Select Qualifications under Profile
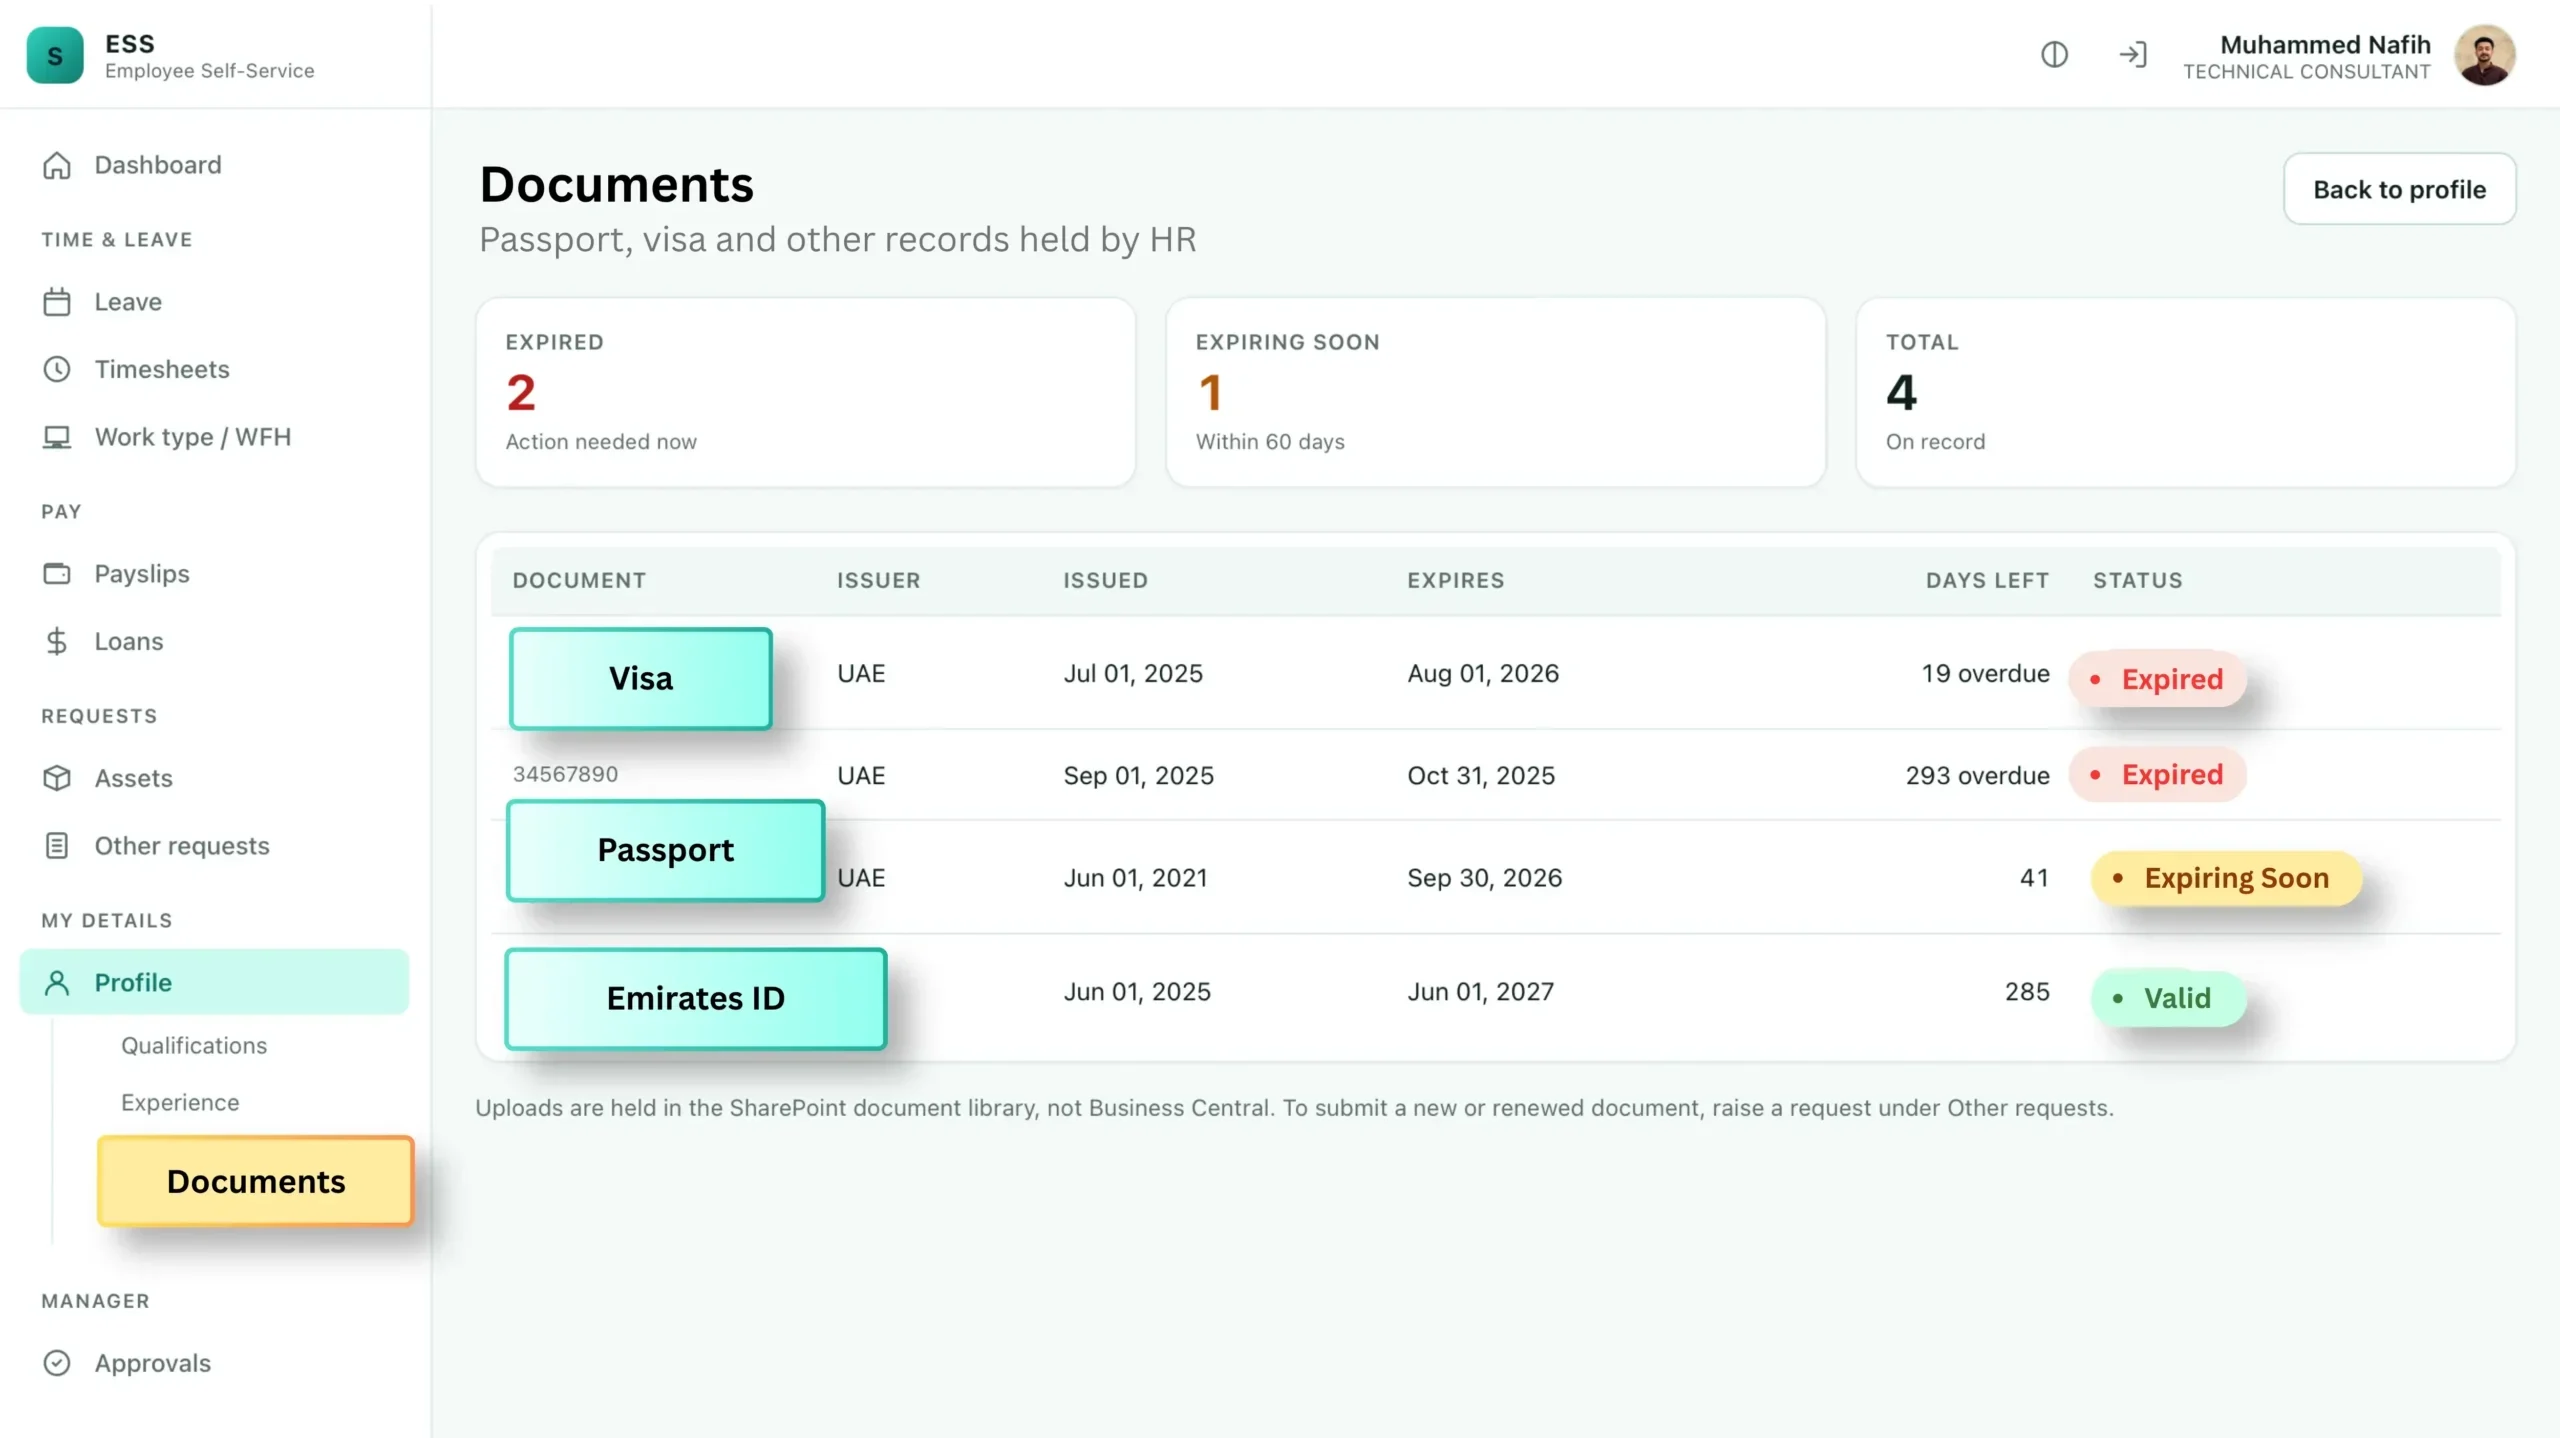This screenshot has width=2560, height=1438. [x=194, y=1045]
